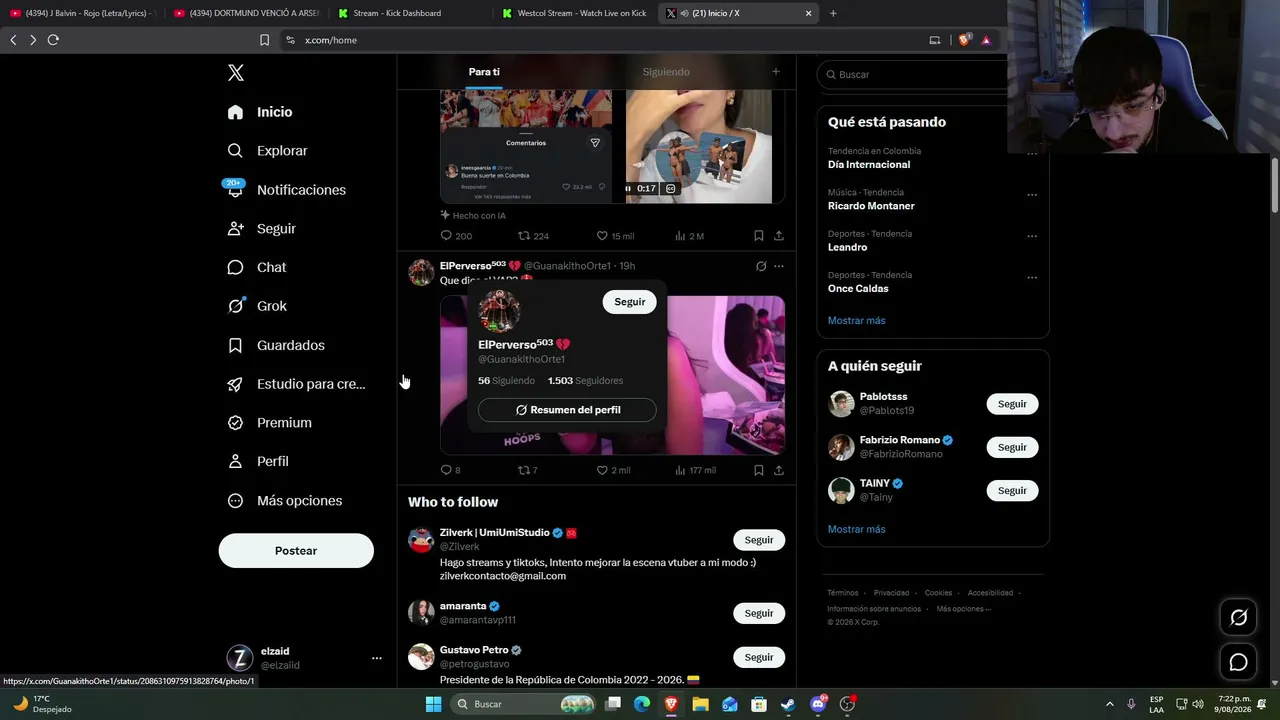1280x720 pixels.
Task: Repost the post with 7 reposts
Action: click(x=527, y=470)
